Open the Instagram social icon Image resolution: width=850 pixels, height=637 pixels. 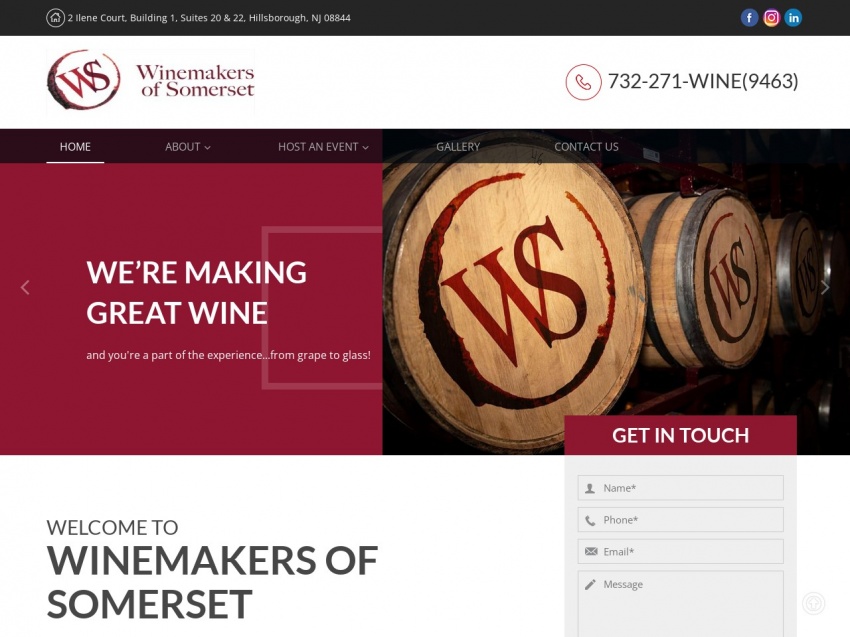771,18
